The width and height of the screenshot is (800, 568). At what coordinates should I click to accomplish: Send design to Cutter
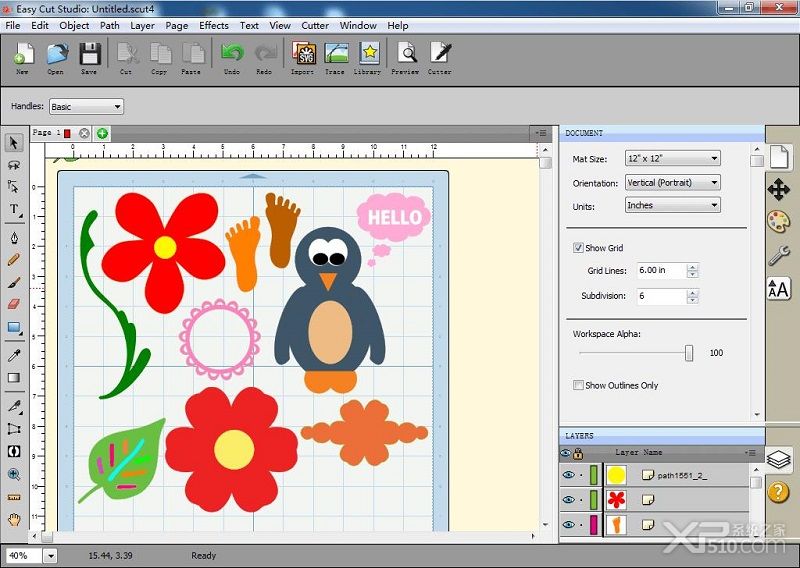coord(440,58)
